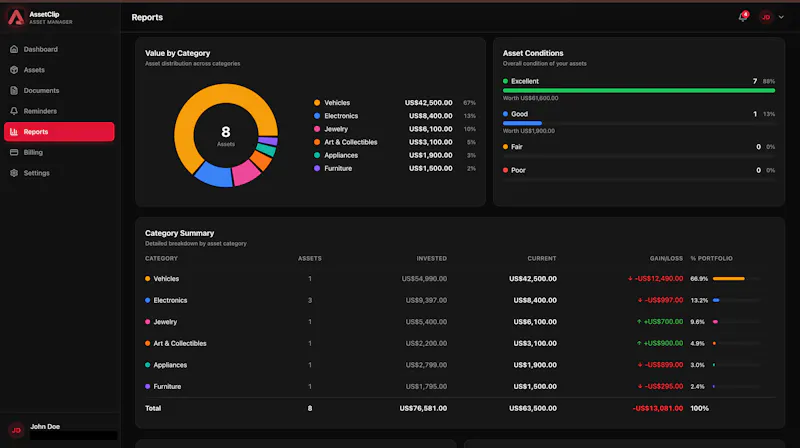Click the ASSETS column header
Screen dimensions: 800x448
(310, 259)
